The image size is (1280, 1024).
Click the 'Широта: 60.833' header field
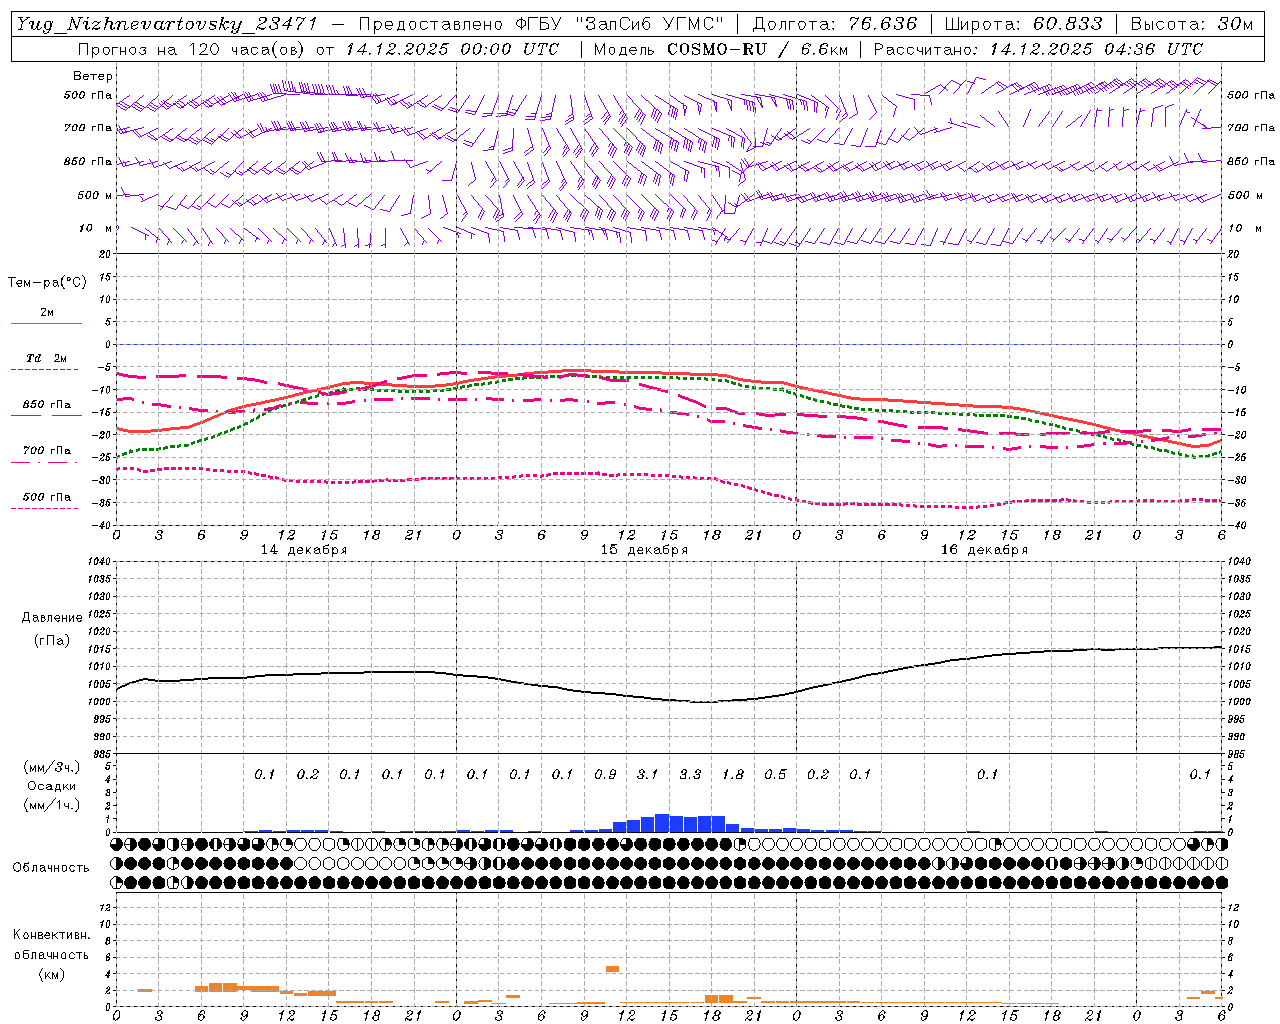pos(1023,24)
